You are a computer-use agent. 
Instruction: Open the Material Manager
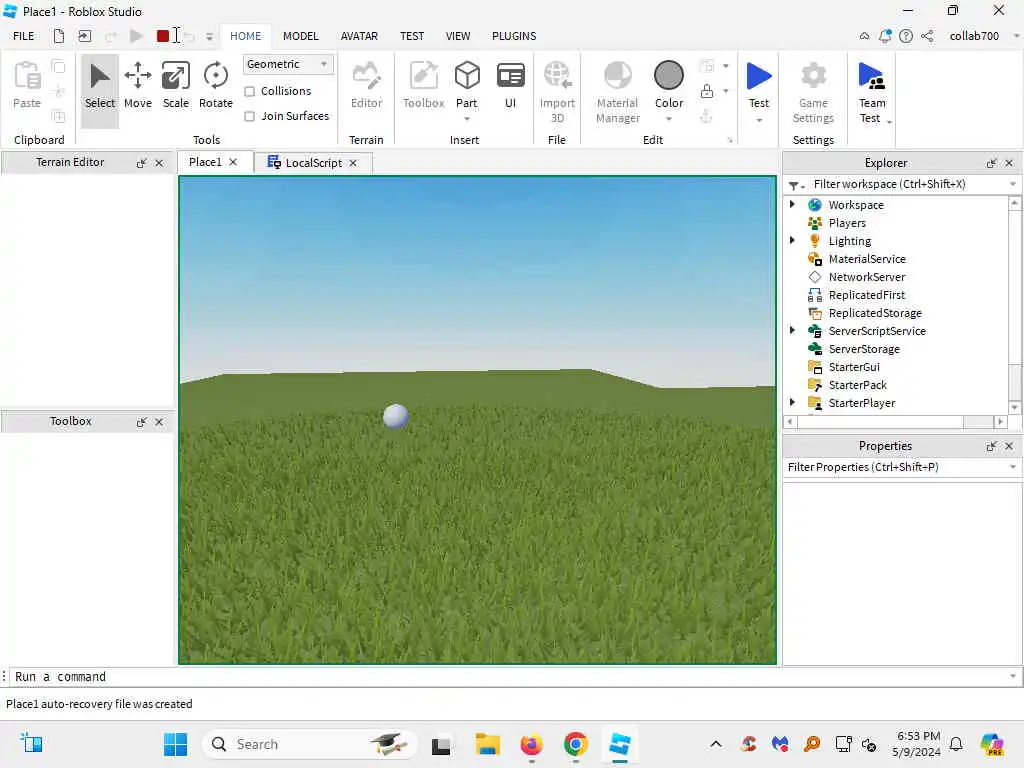point(618,91)
